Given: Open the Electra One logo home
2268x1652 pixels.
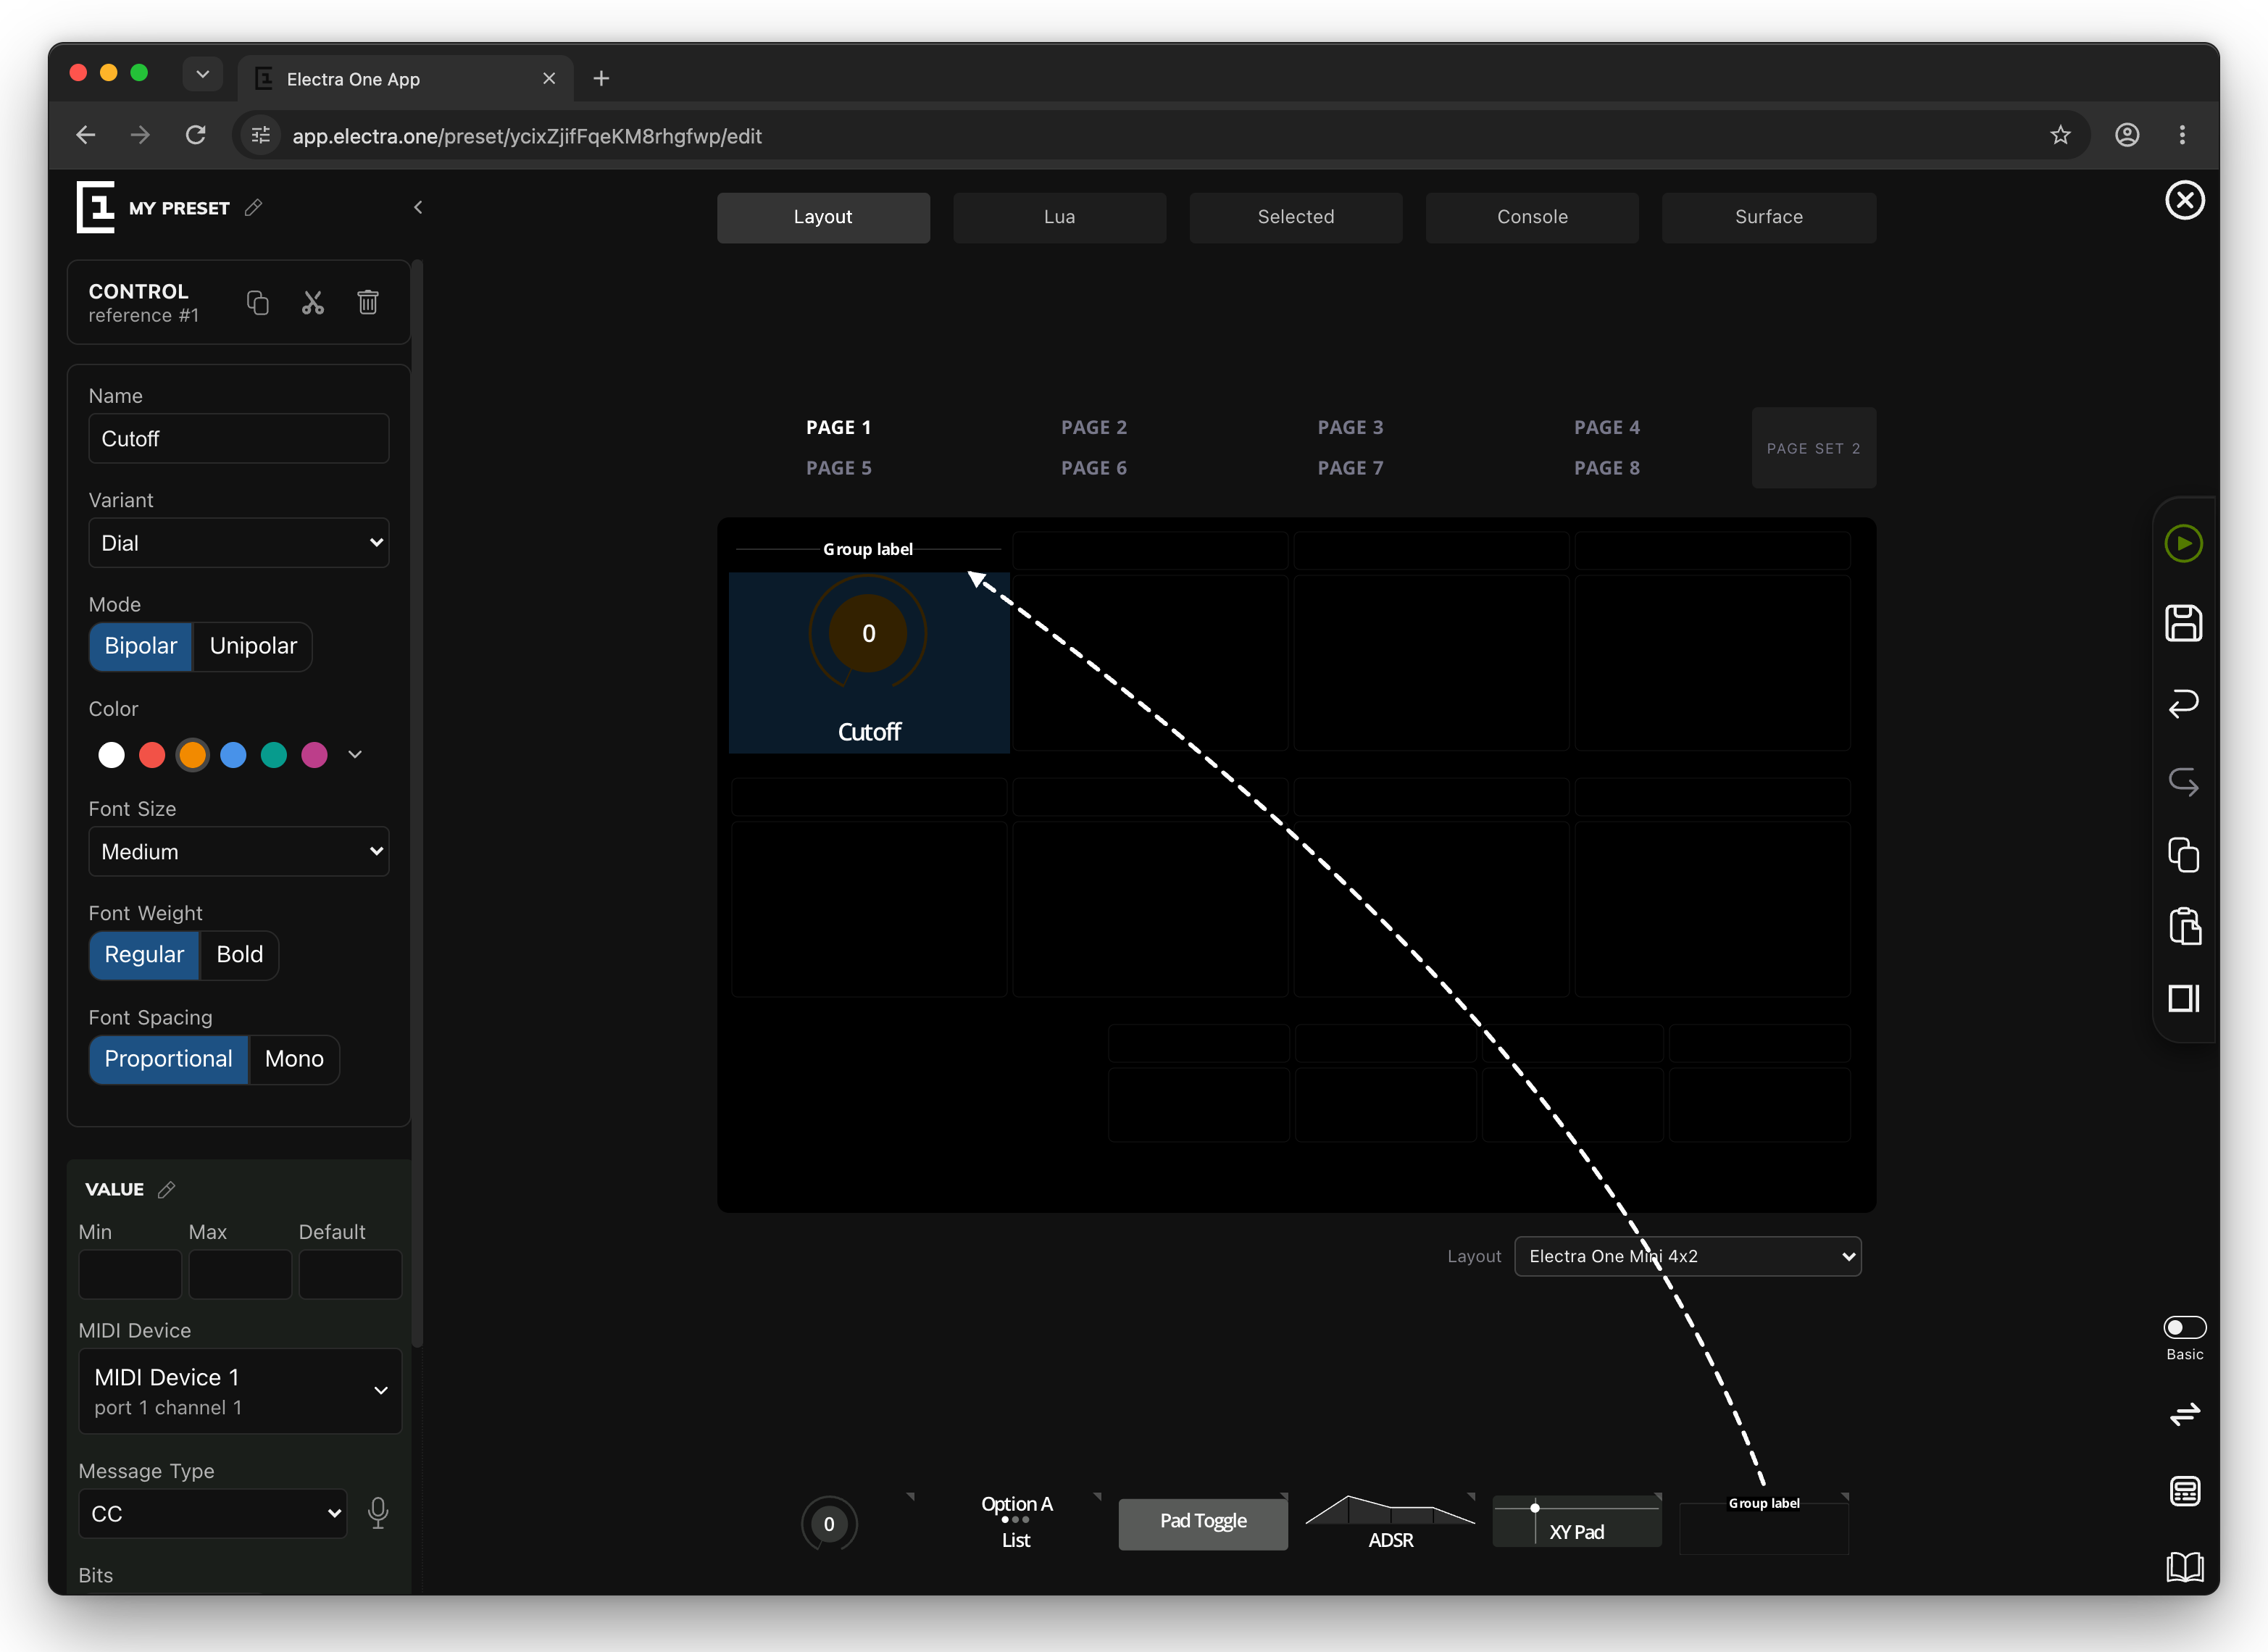Looking at the screenshot, I should pos(96,207).
